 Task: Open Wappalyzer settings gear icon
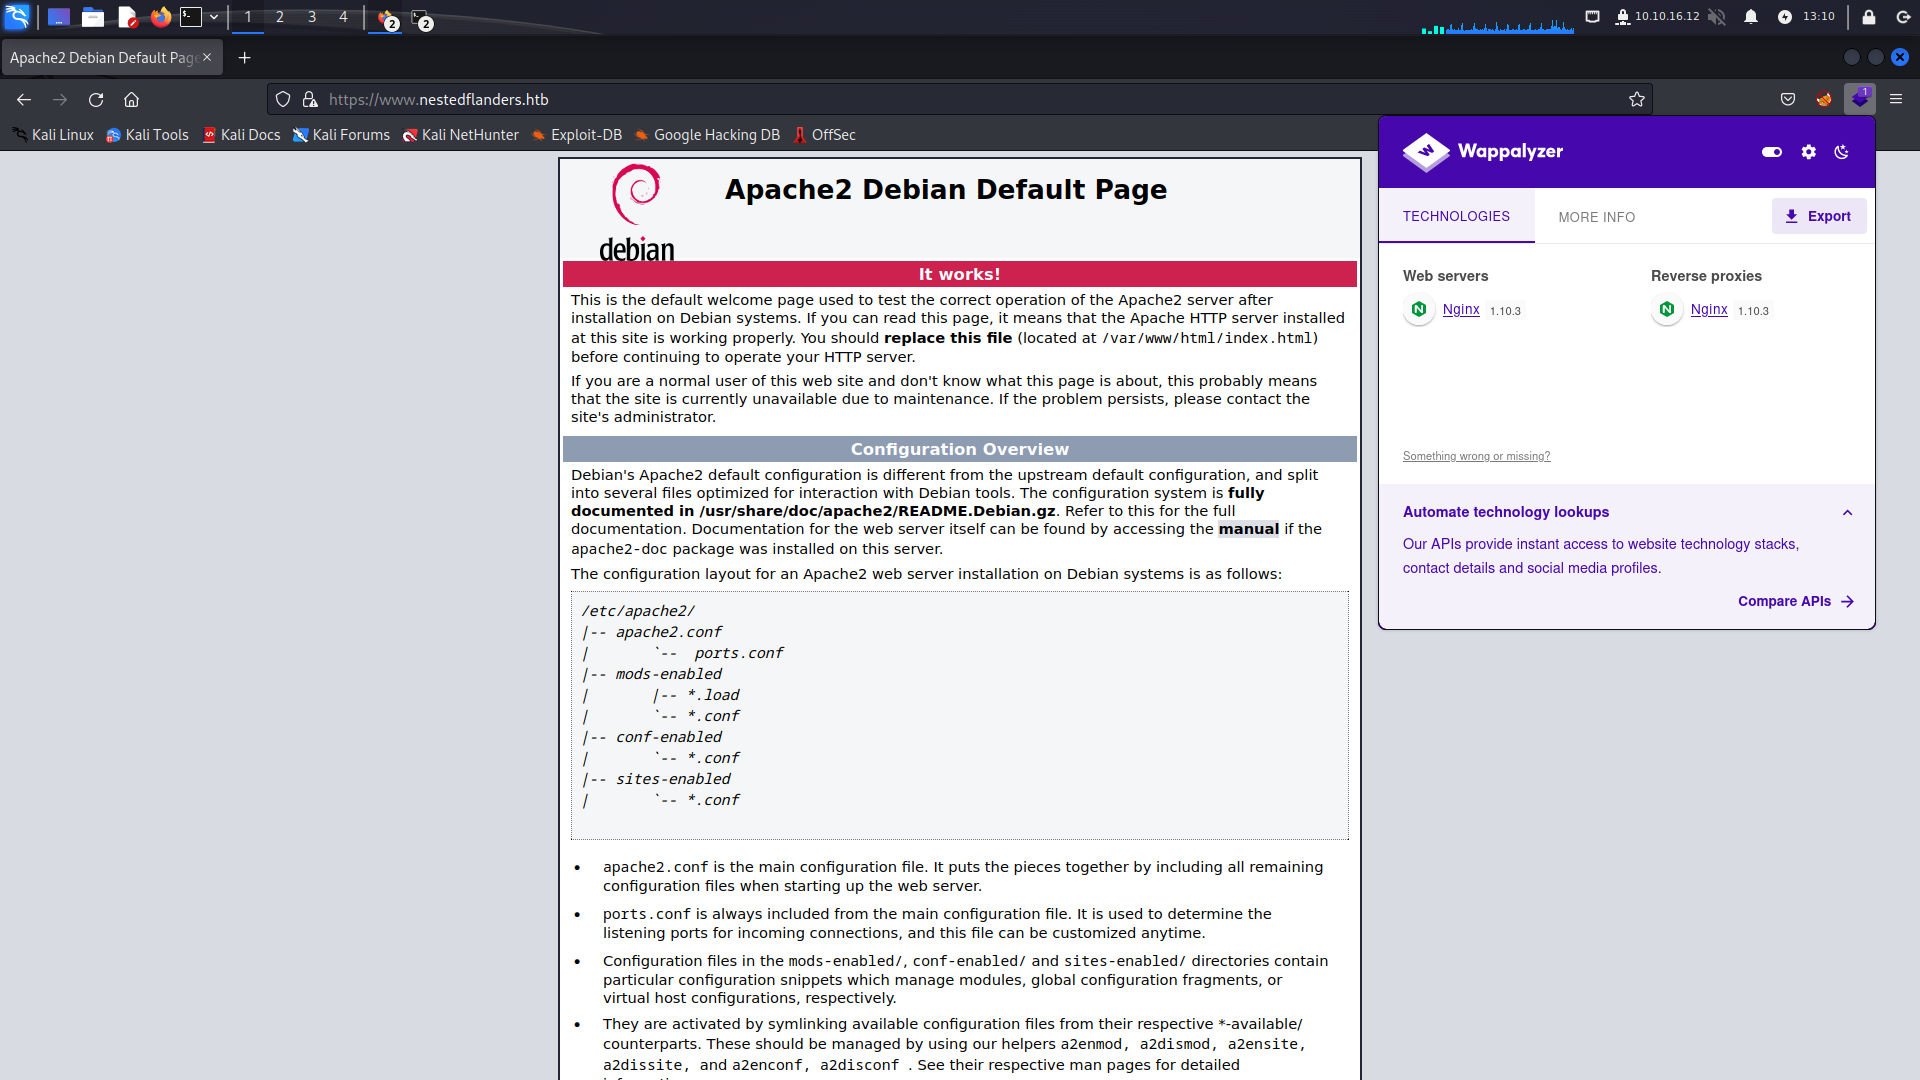pos(1808,152)
